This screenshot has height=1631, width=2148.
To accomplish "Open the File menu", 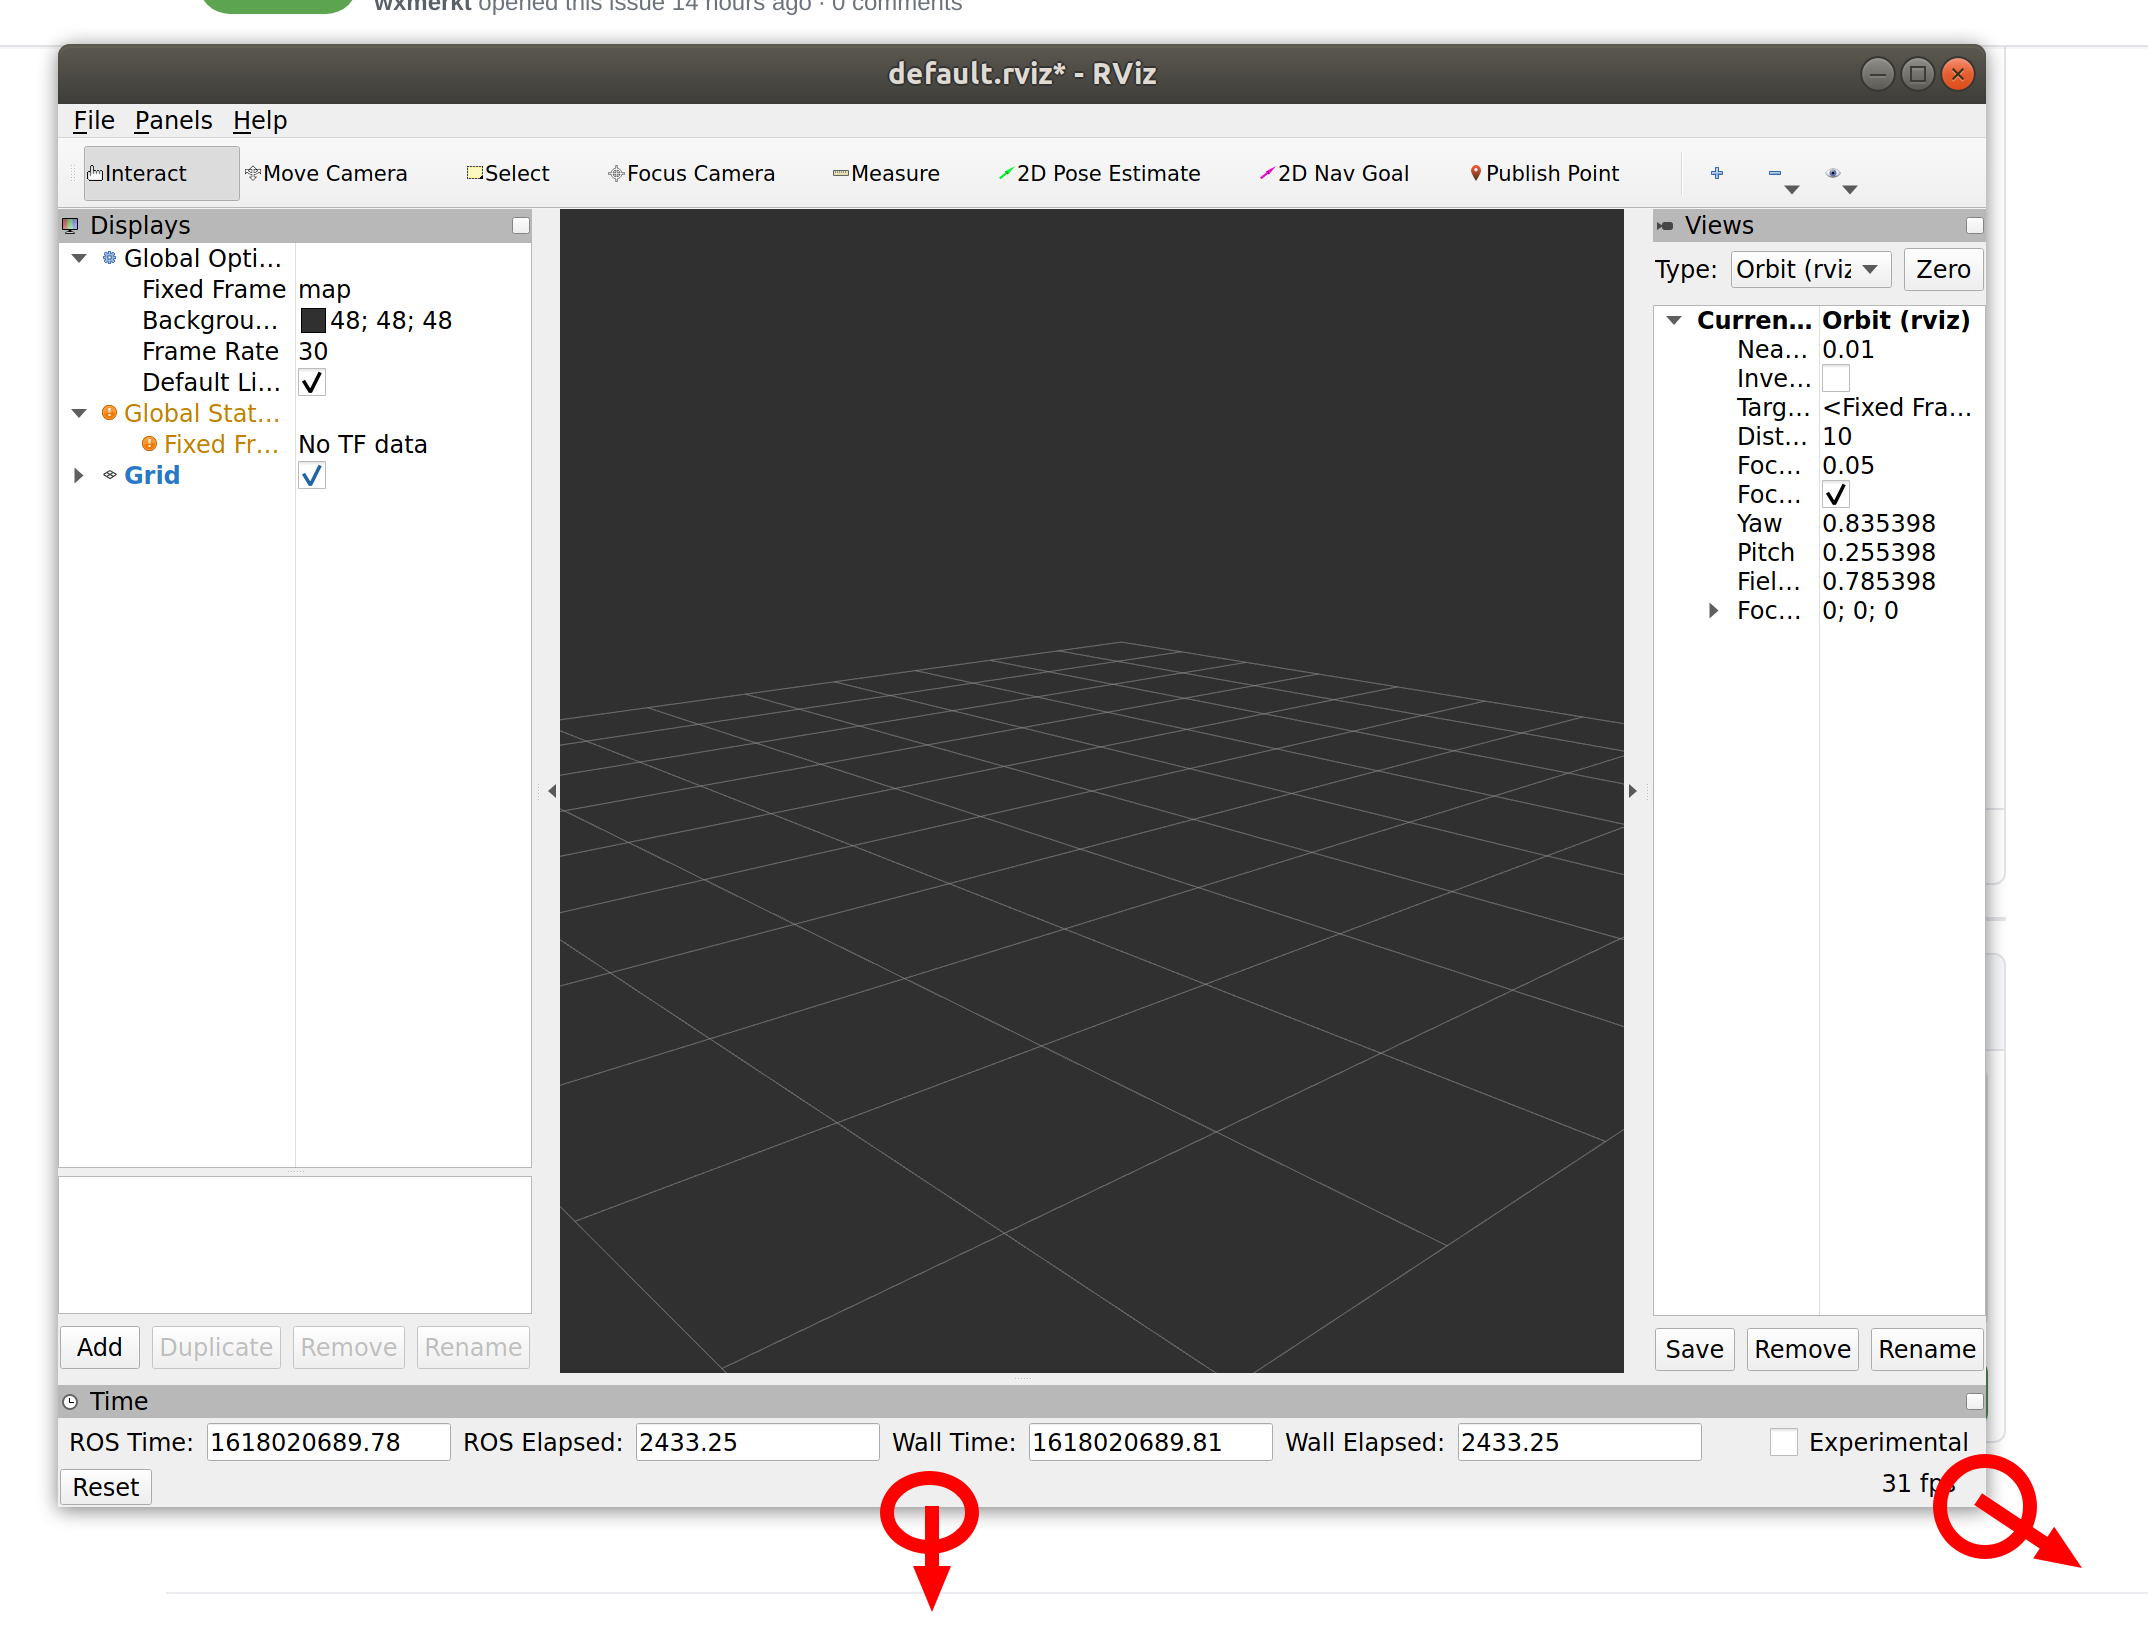I will [94, 120].
